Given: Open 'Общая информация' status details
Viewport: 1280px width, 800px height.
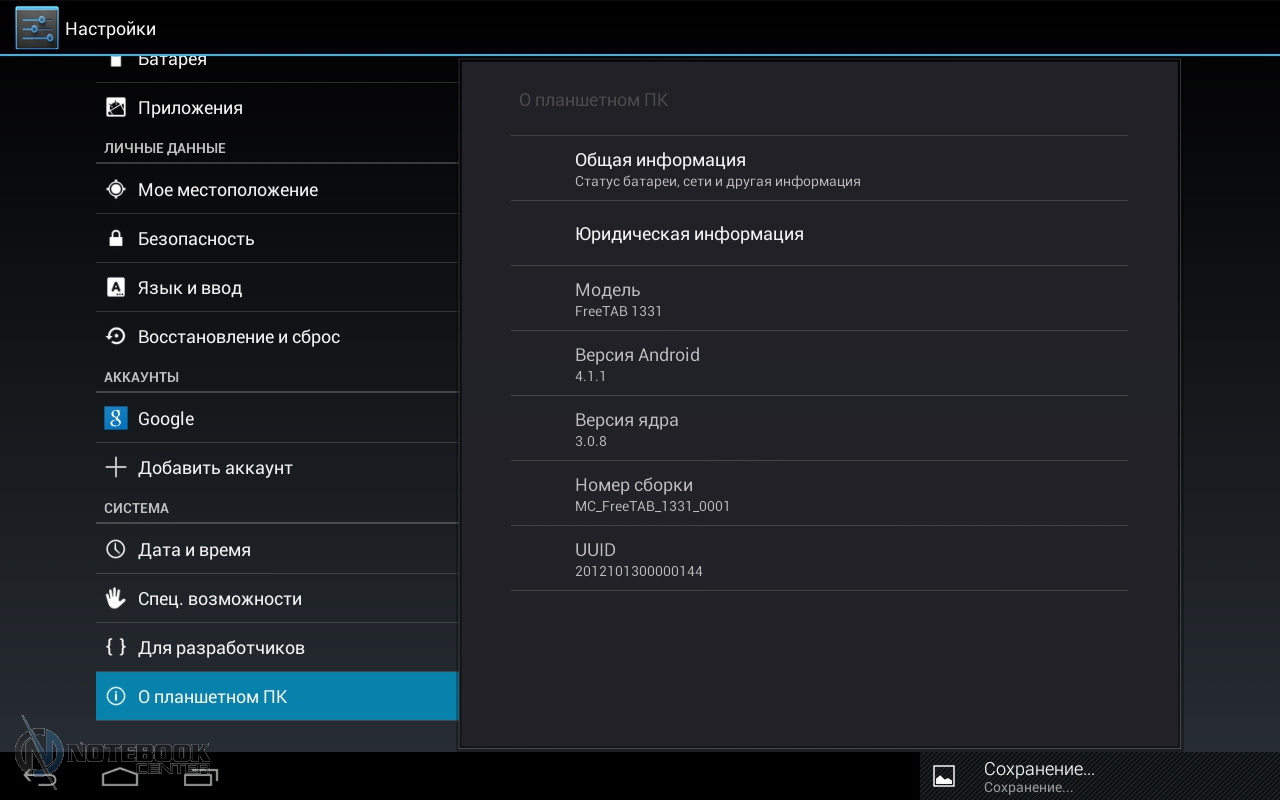Looking at the screenshot, I should [818, 169].
